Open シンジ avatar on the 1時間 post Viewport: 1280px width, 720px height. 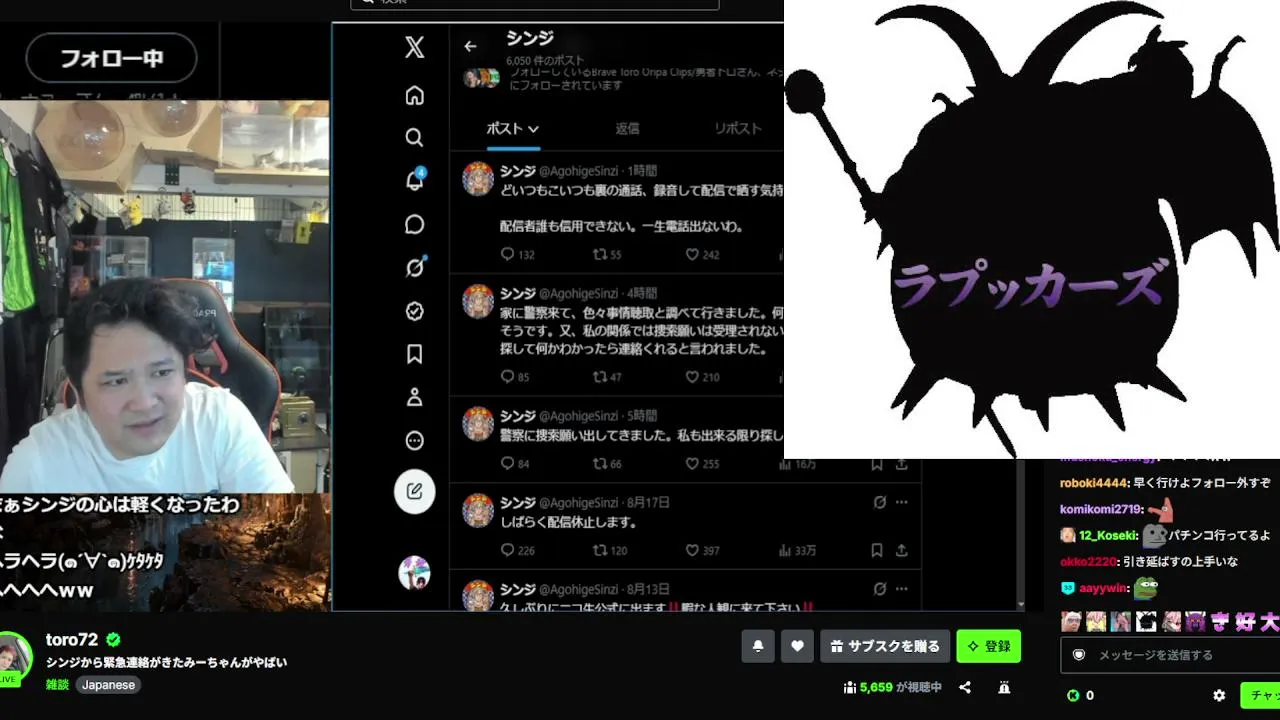point(478,179)
